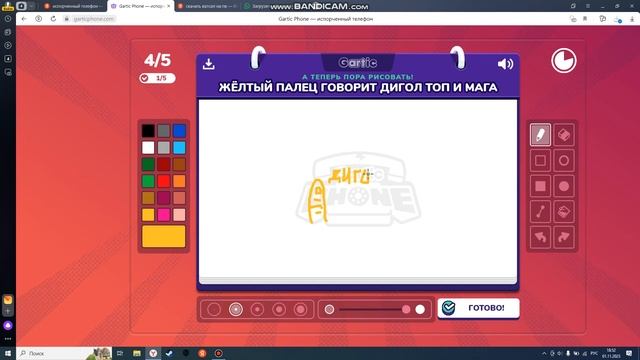640x360 pixels.
Task: Set opacity to minimum with the left dot
Action: [x=329, y=309]
